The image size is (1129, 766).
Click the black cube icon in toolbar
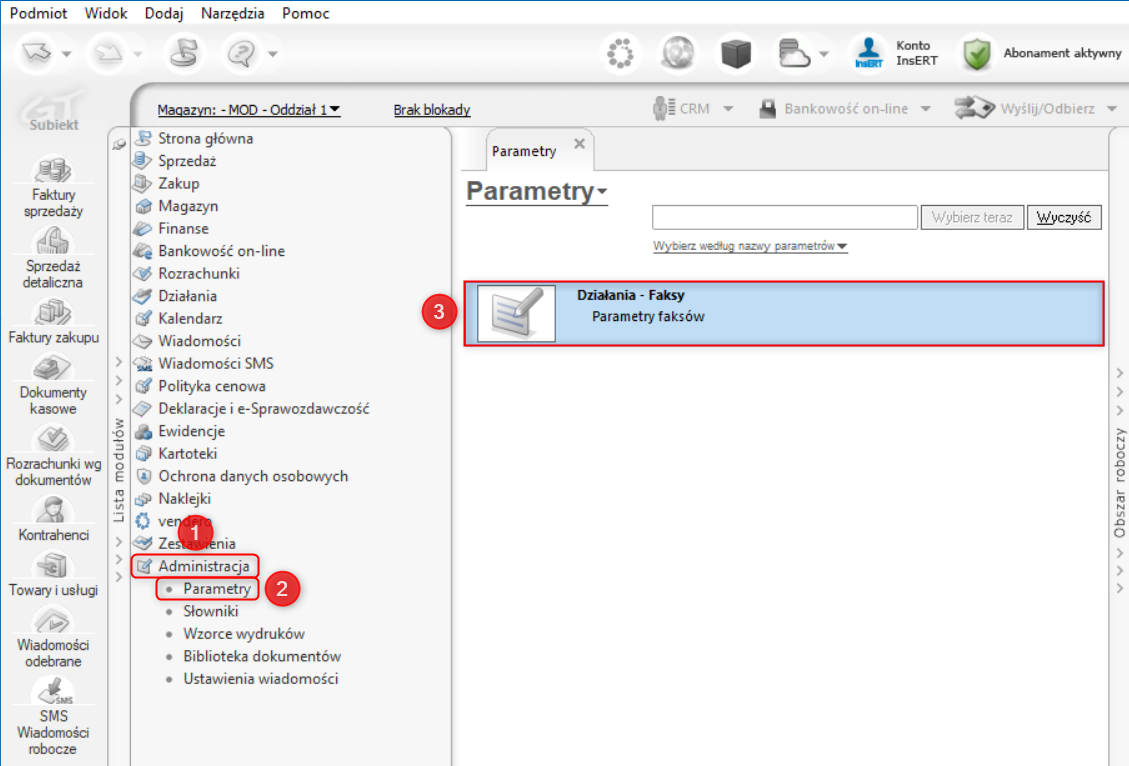coord(735,53)
